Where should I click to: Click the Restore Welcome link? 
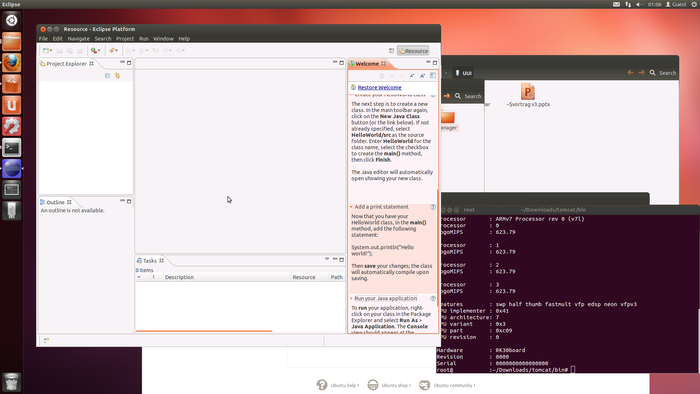click(x=379, y=87)
